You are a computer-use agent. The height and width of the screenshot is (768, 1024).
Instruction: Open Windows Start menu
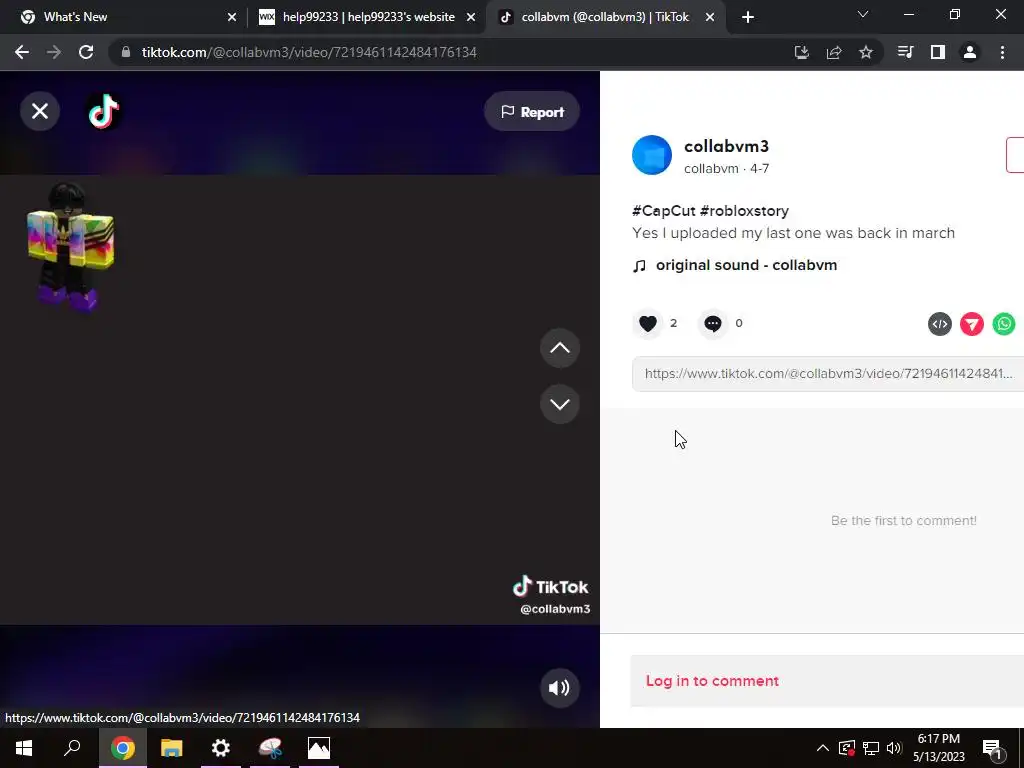(24, 748)
